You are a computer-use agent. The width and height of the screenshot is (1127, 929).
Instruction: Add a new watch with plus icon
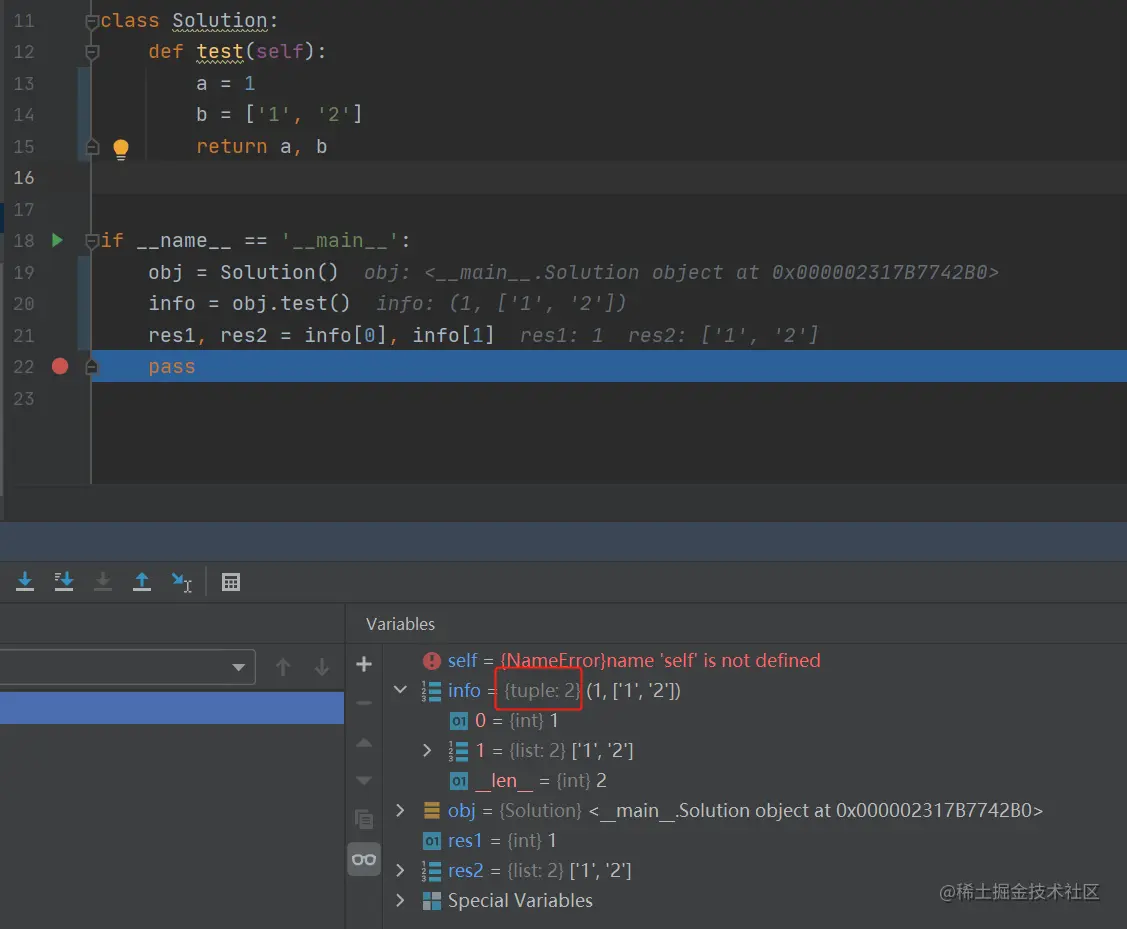coord(364,664)
